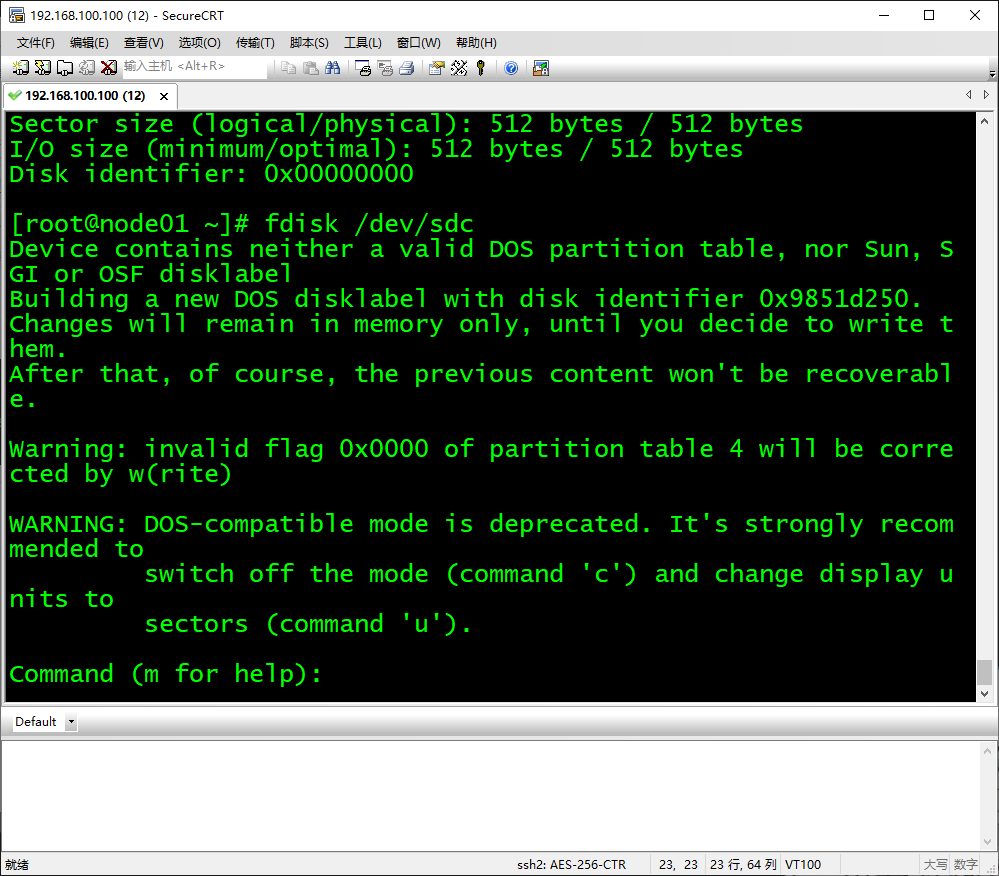
Task: Click the Print Selection icon
Action: tap(385, 68)
